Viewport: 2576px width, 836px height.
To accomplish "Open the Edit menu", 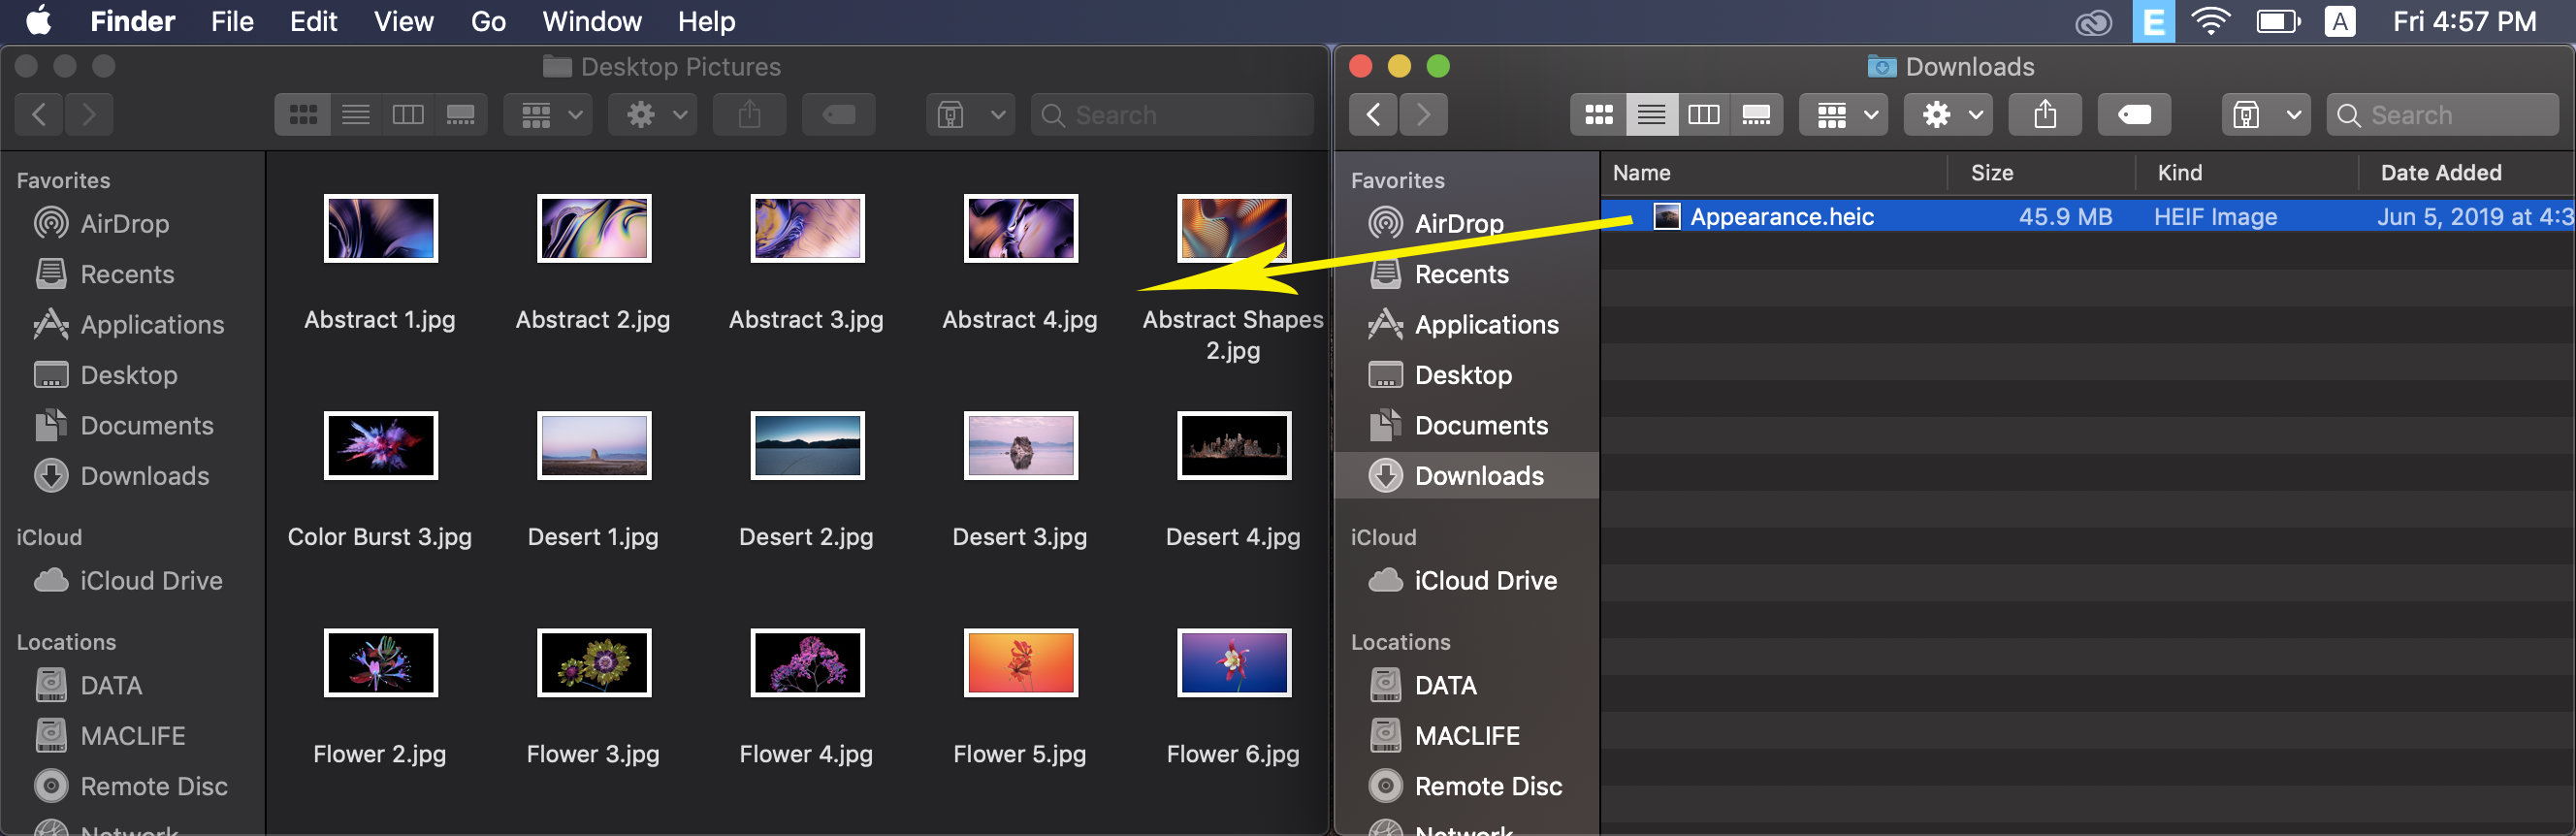I will tap(313, 21).
